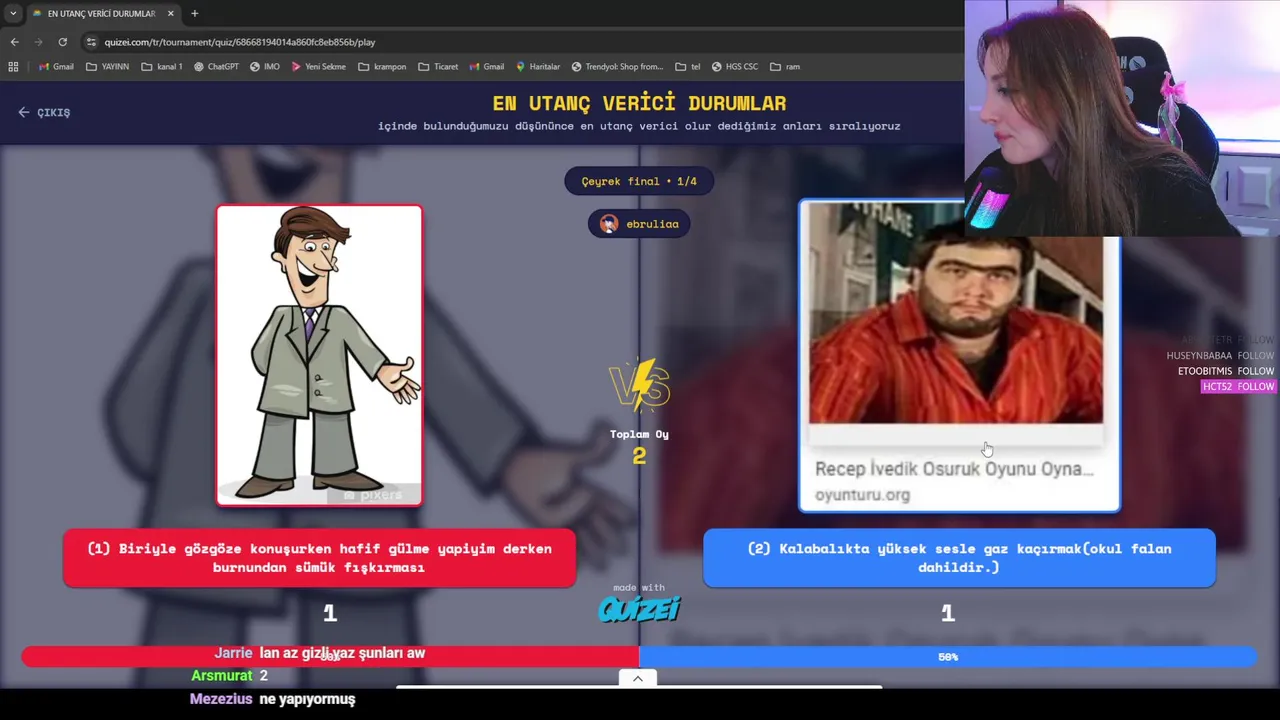This screenshot has width=1280, height=720.
Task: Open the IMO bookmark
Action: click(x=265, y=67)
